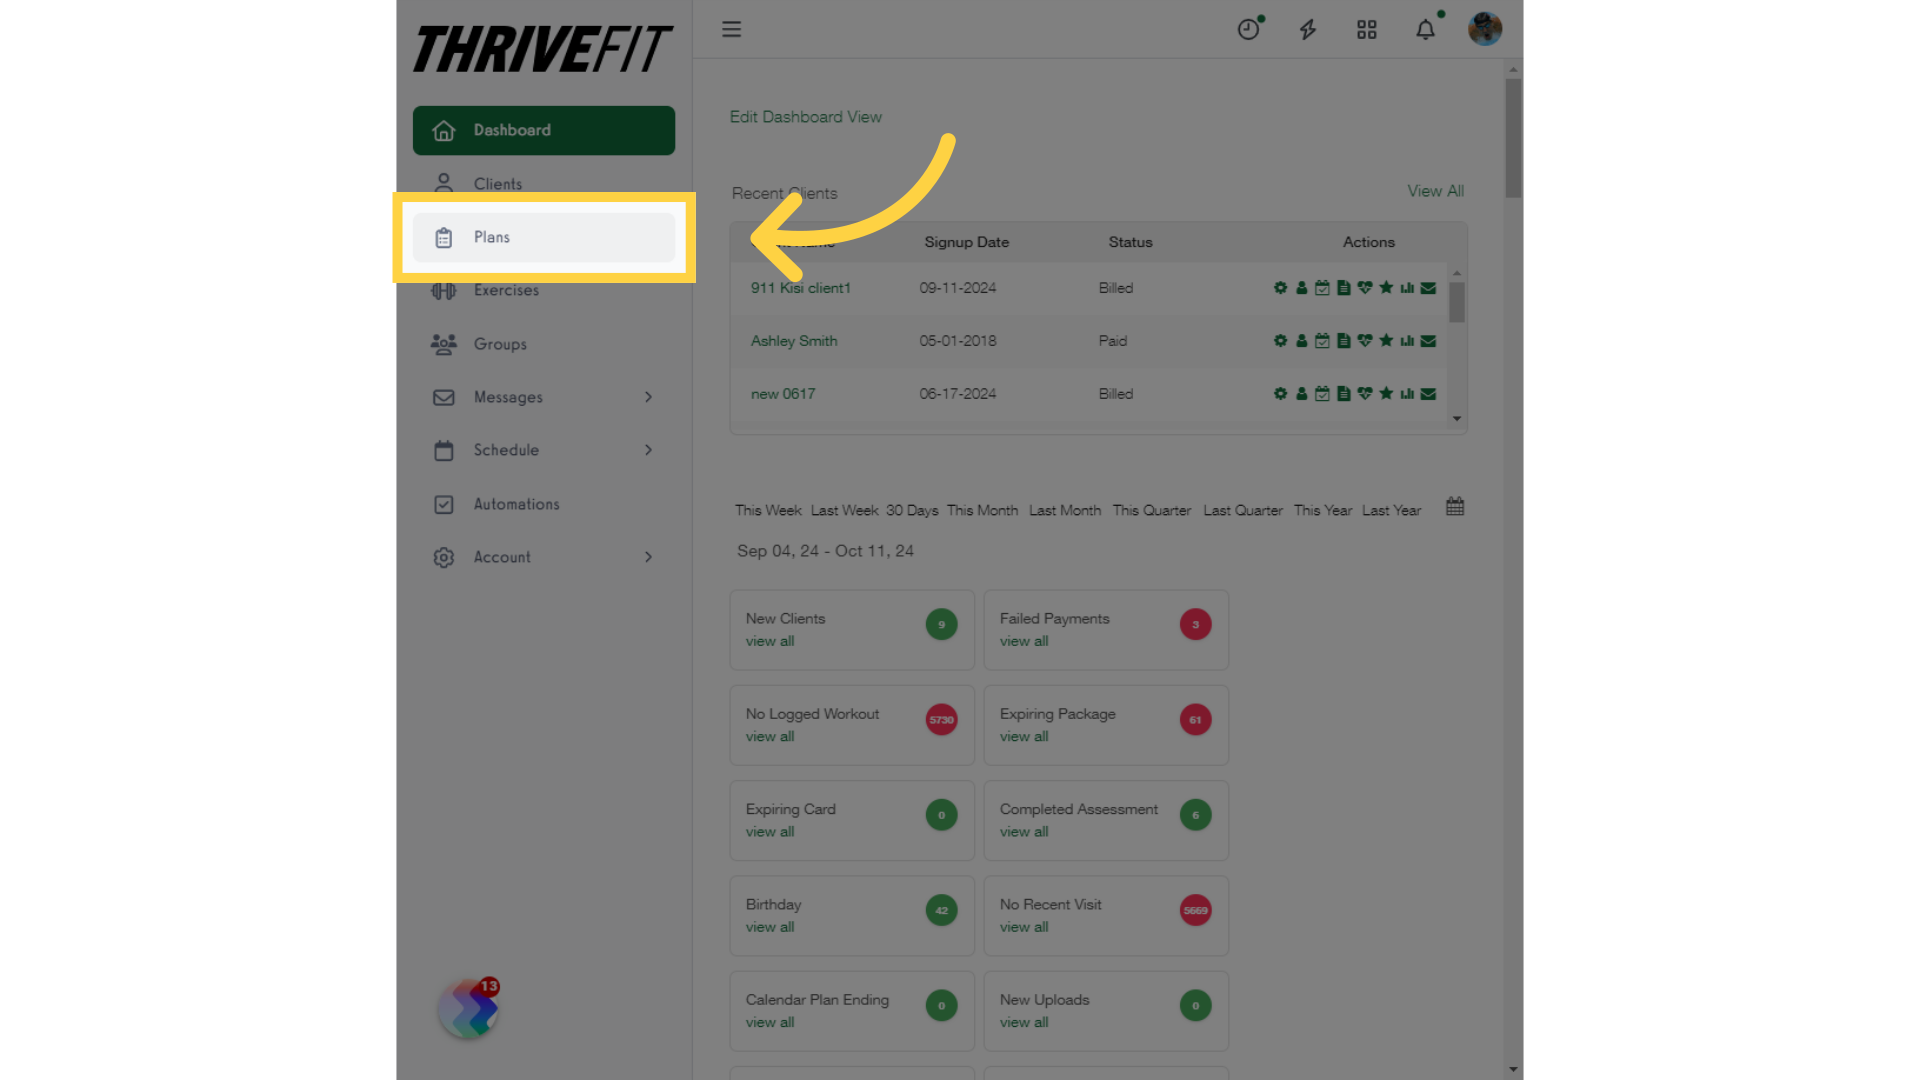
Task: Open the apps grid icon
Action: click(1367, 29)
